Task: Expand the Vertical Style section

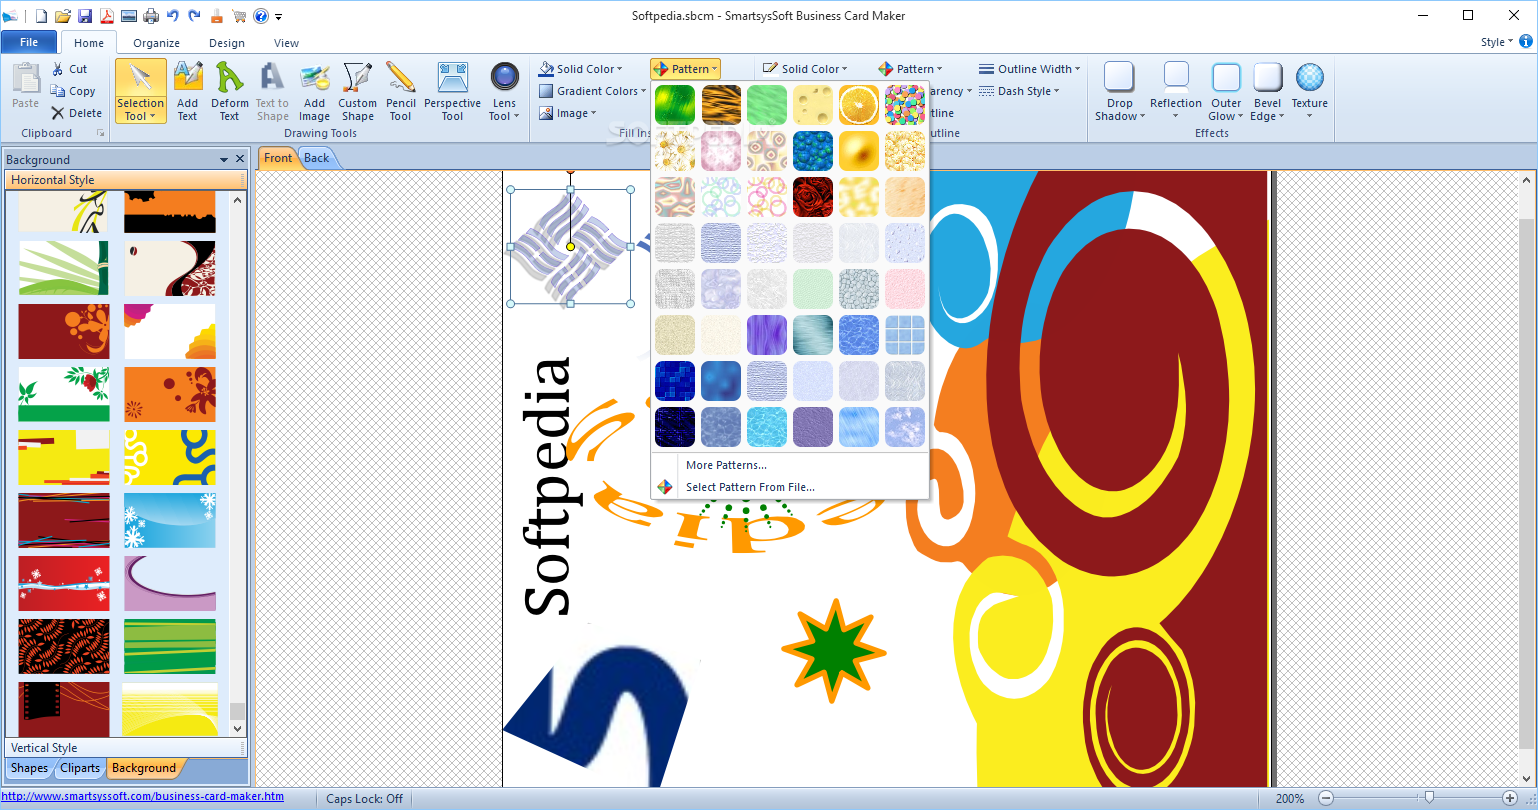Action: [x=126, y=747]
